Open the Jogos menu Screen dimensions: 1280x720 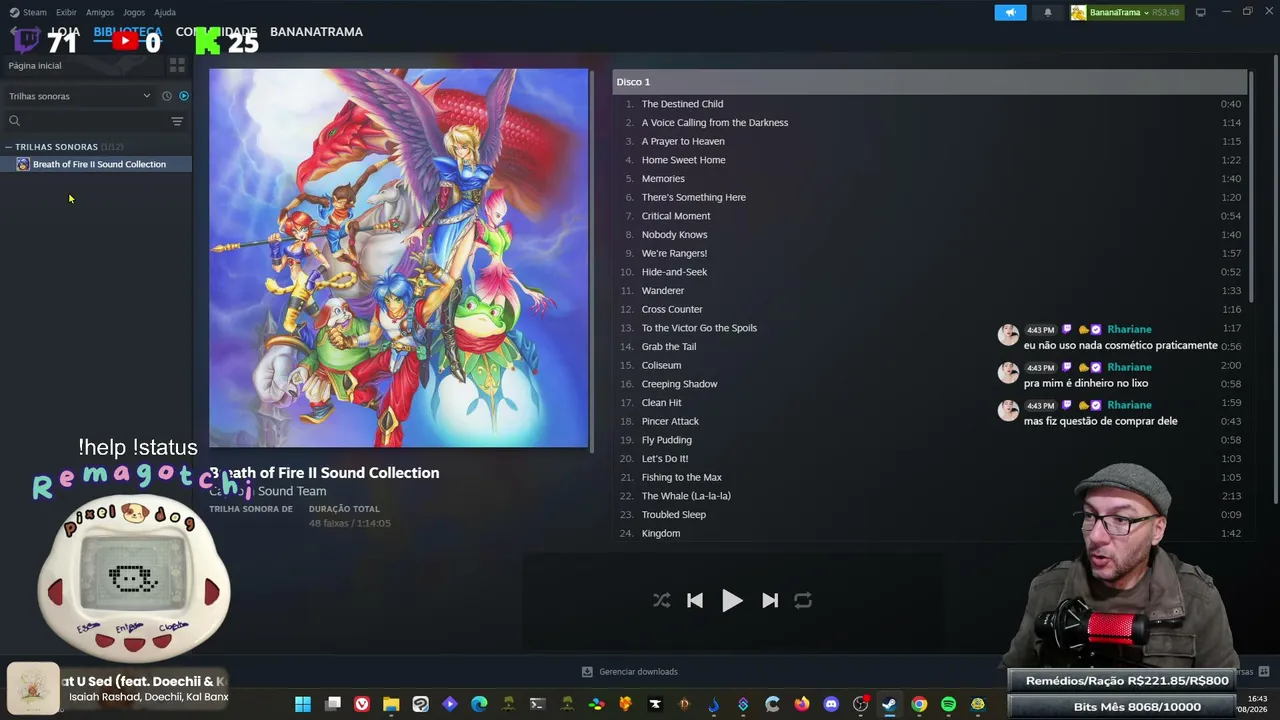coord(134,12)
